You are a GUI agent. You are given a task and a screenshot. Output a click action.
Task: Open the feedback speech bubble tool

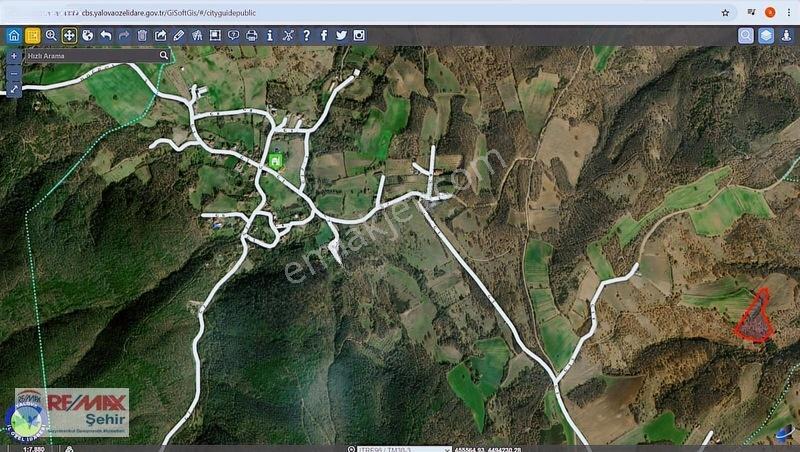coord(233,35)
